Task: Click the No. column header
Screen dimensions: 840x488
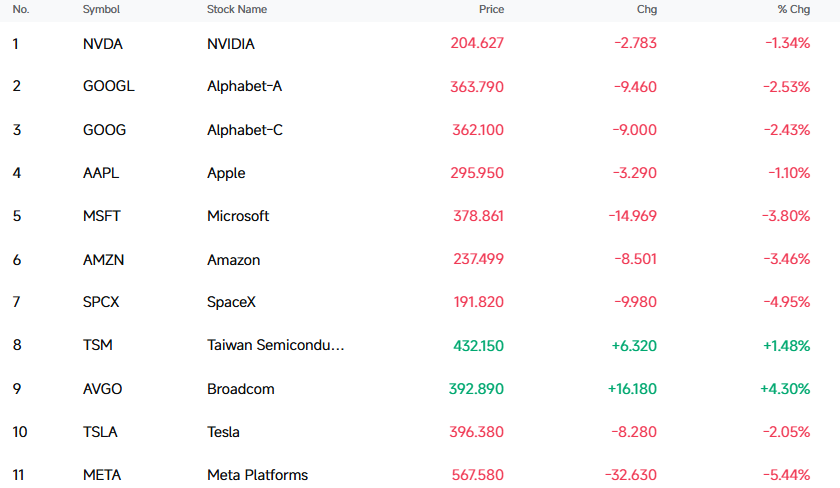Action: (21, 9)
